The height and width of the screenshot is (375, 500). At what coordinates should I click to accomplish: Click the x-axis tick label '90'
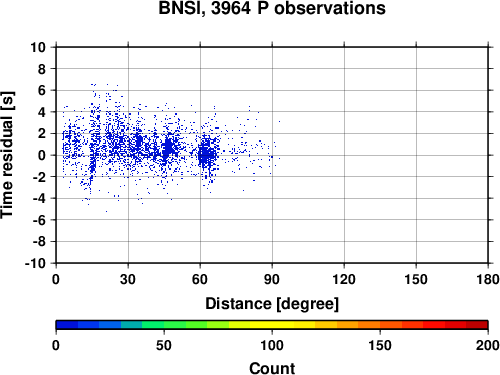pyautogui.click(x=272, y=279)
